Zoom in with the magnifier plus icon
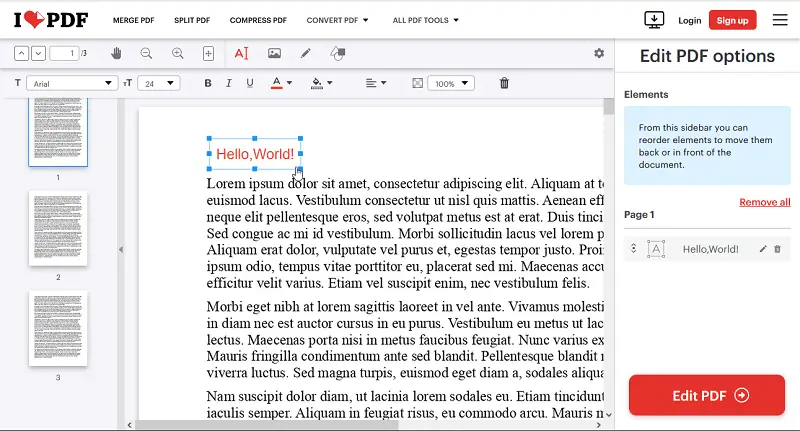Screen dimensions: 800x431 (178, 53)
